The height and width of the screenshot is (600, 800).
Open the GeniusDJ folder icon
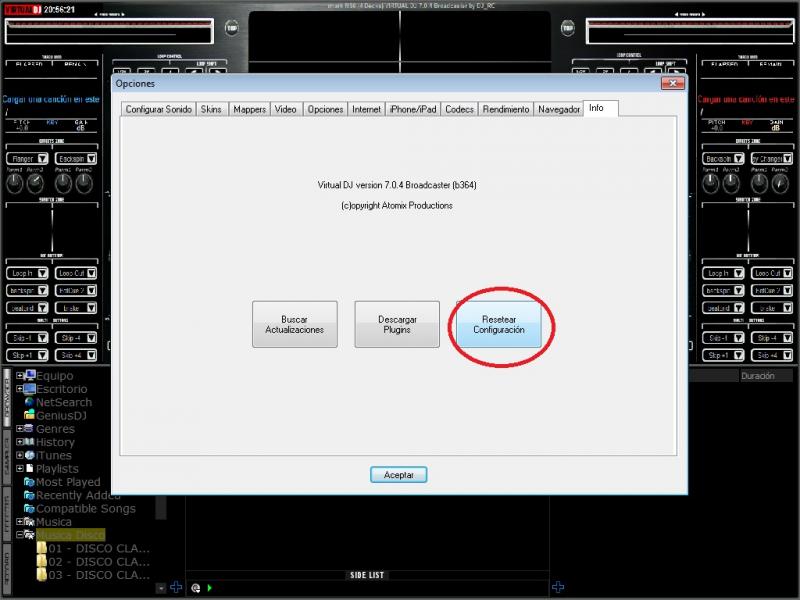click(30, 415)
